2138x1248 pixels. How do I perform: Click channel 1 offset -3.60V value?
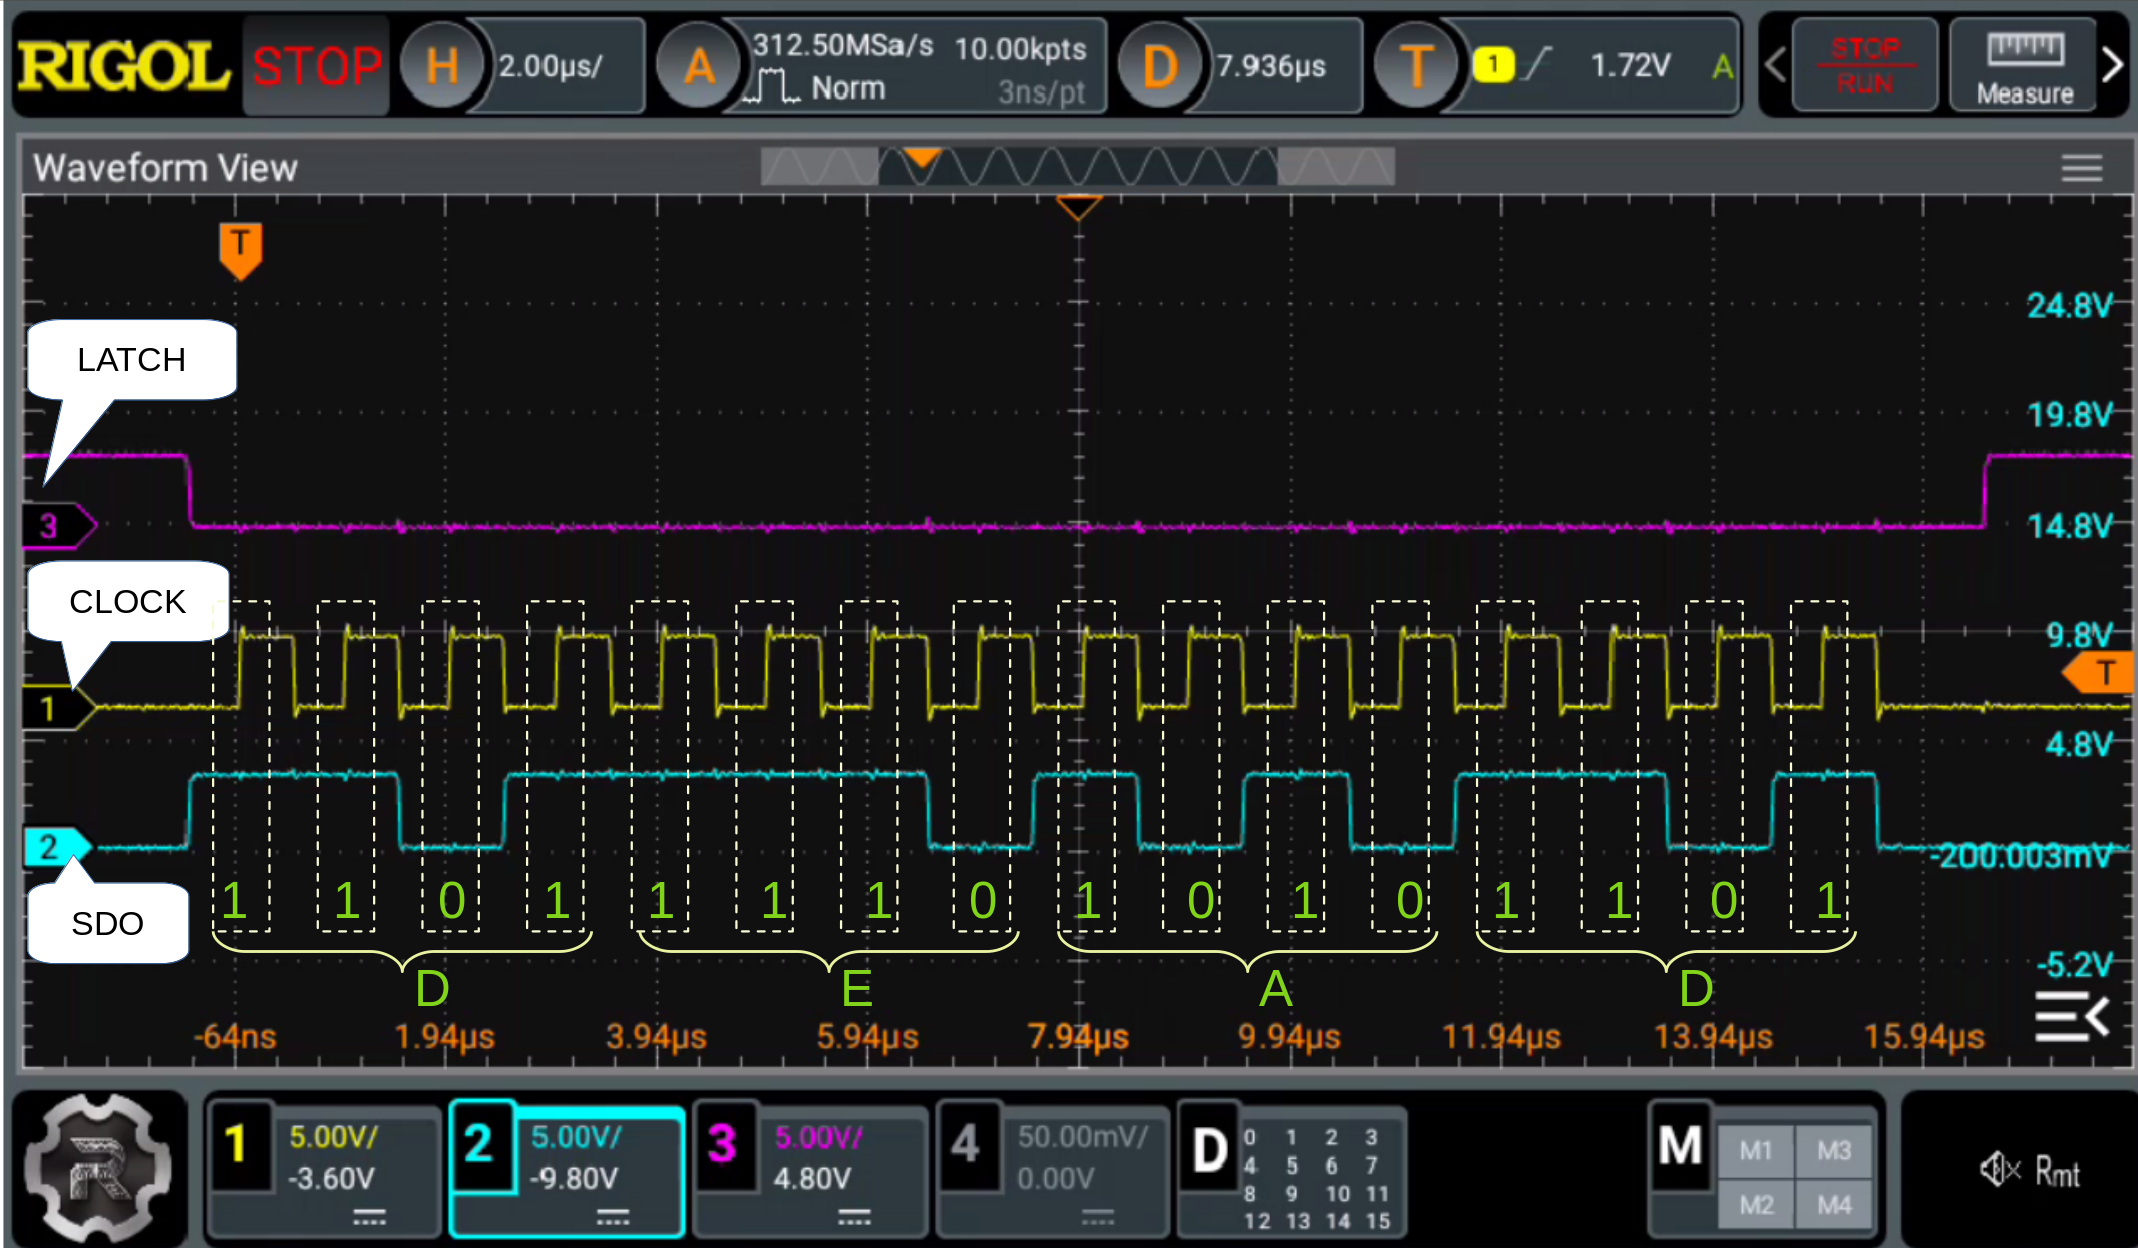click(331, 1179)
